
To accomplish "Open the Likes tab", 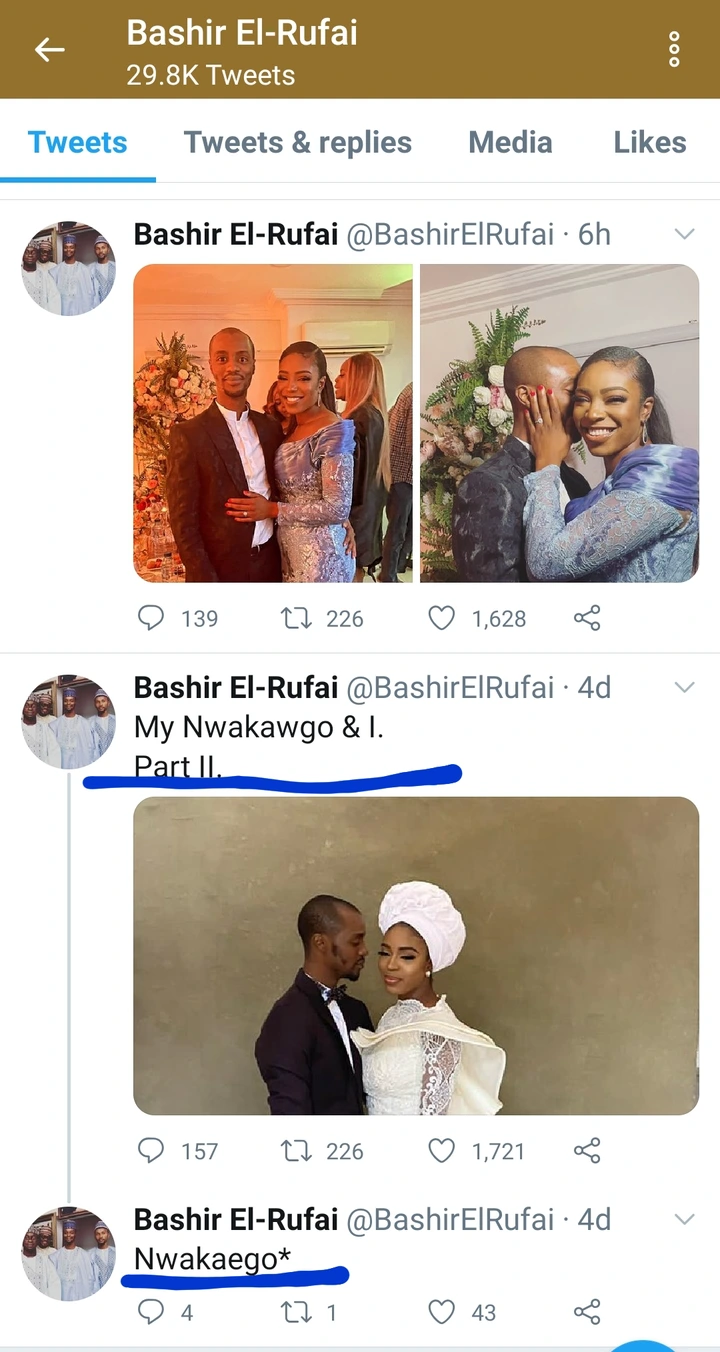I will (650, 142).
